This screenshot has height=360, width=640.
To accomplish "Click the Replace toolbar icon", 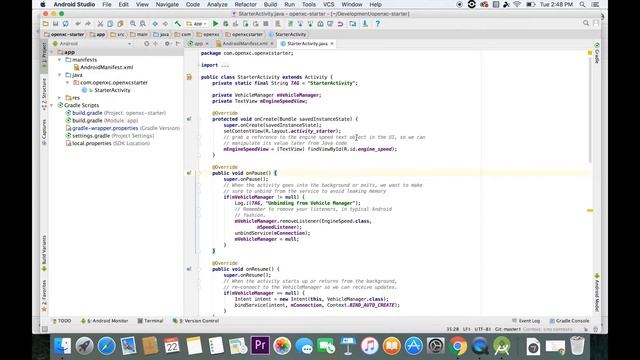I will coord(142,24).
